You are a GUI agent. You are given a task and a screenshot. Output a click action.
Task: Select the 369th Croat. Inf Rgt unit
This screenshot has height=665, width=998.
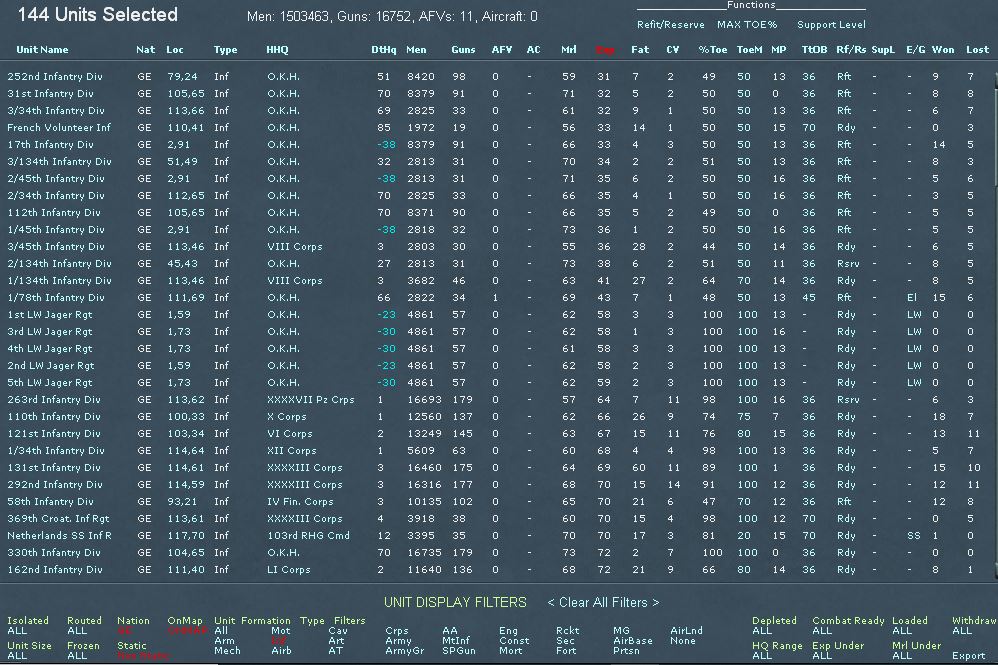click(x=58, y=519)
